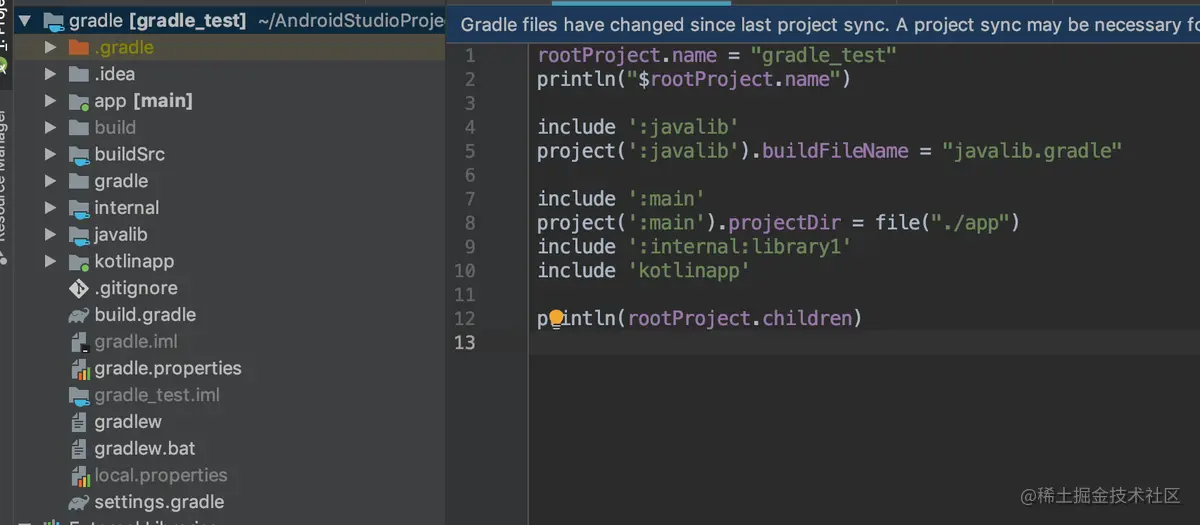Click the app module folder icon
Viewport: 1200px width, 525px height.
79,101
